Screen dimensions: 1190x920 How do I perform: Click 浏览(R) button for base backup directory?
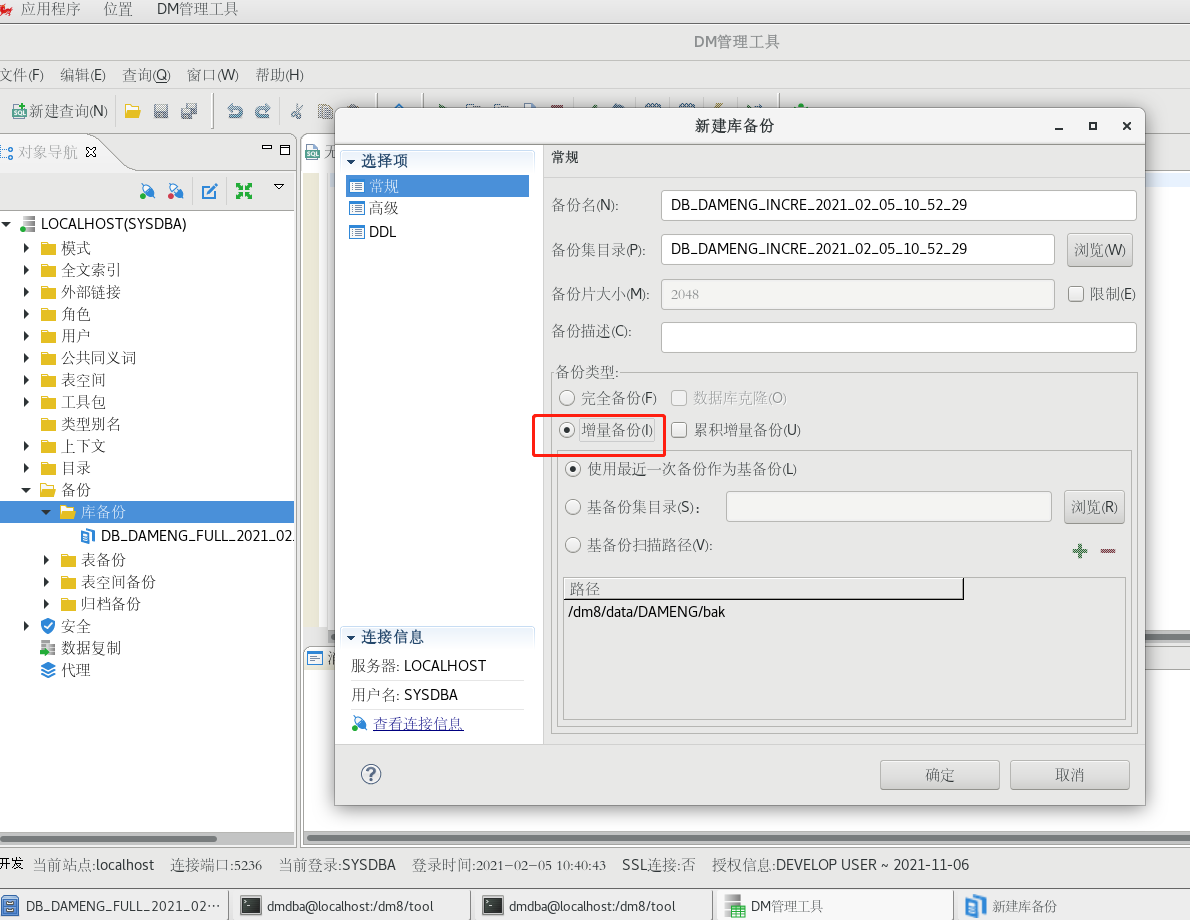(x=1094, y=507)
